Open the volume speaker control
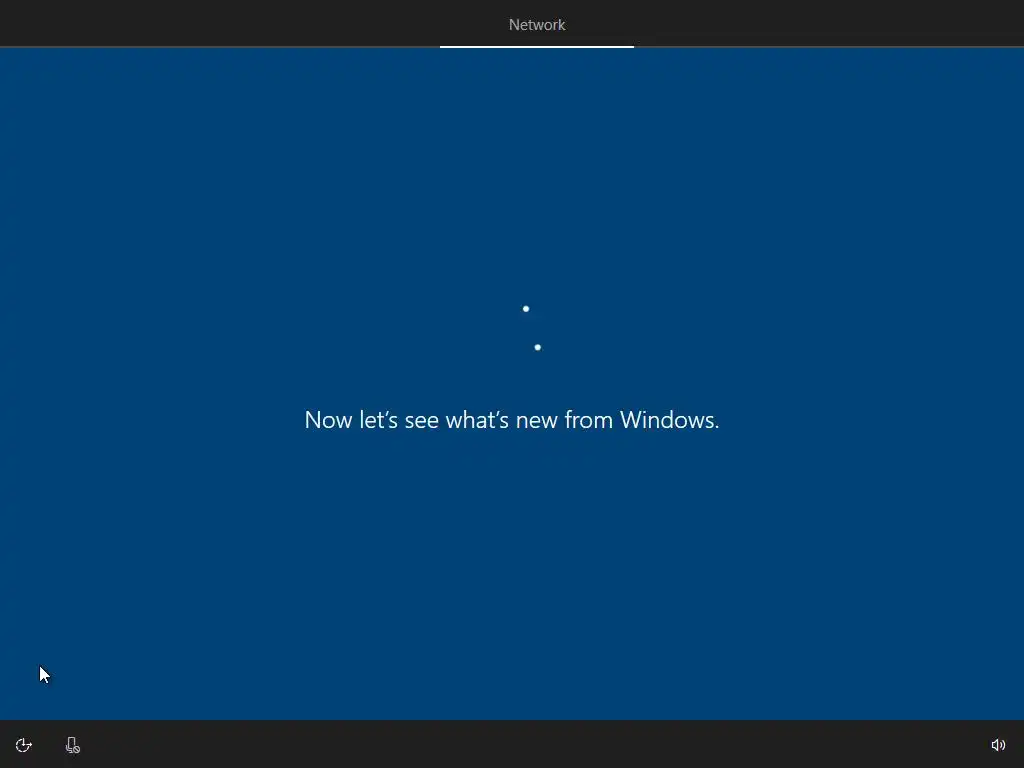 click(998, 745)
